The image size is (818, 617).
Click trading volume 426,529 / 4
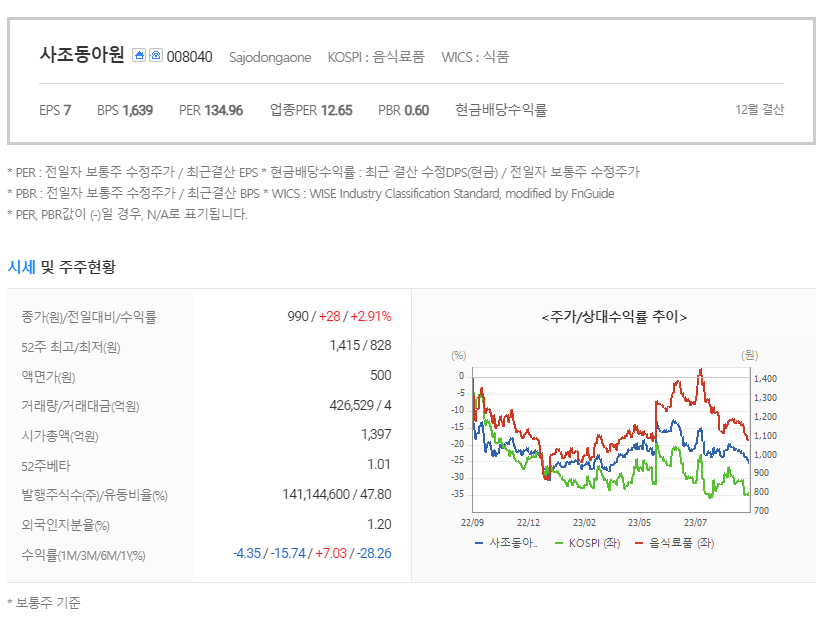pos(360,405)
